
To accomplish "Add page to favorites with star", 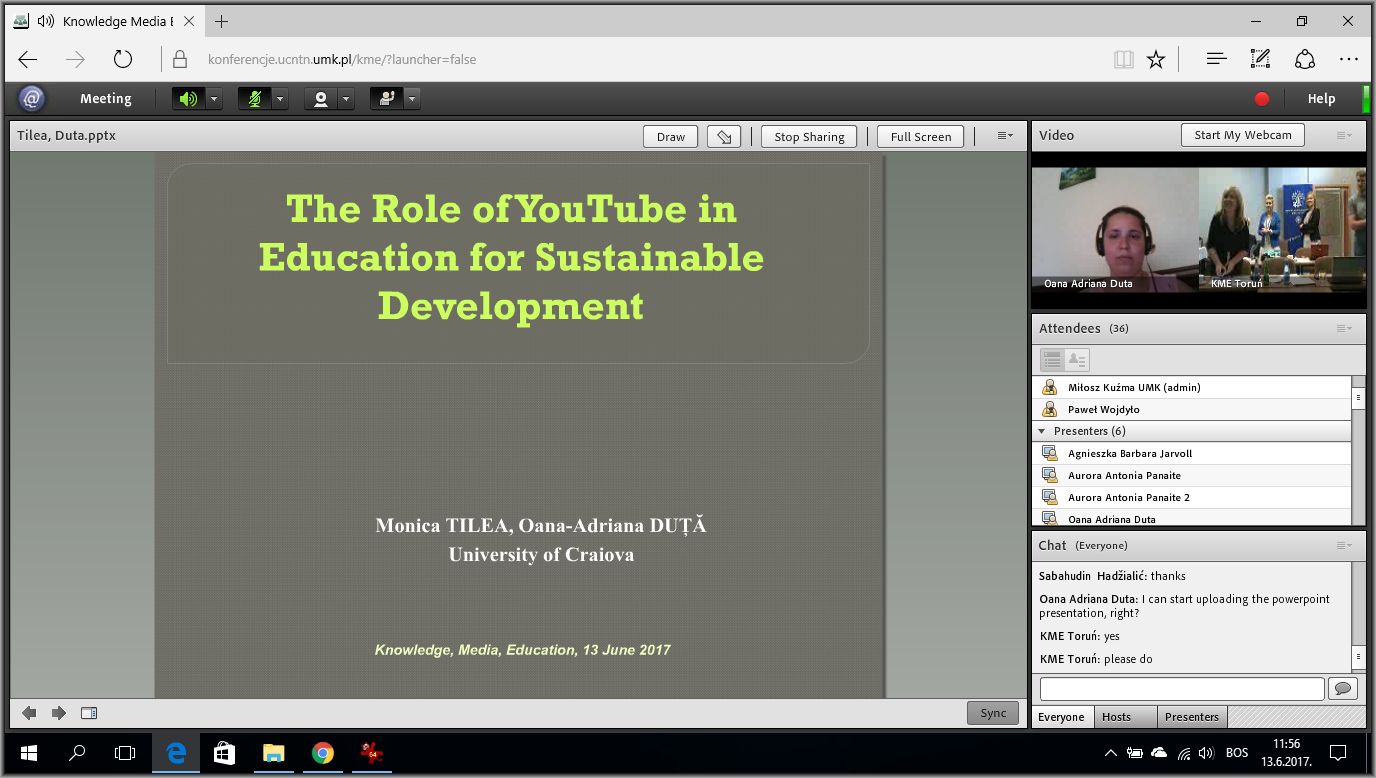I will point(1156,59).
